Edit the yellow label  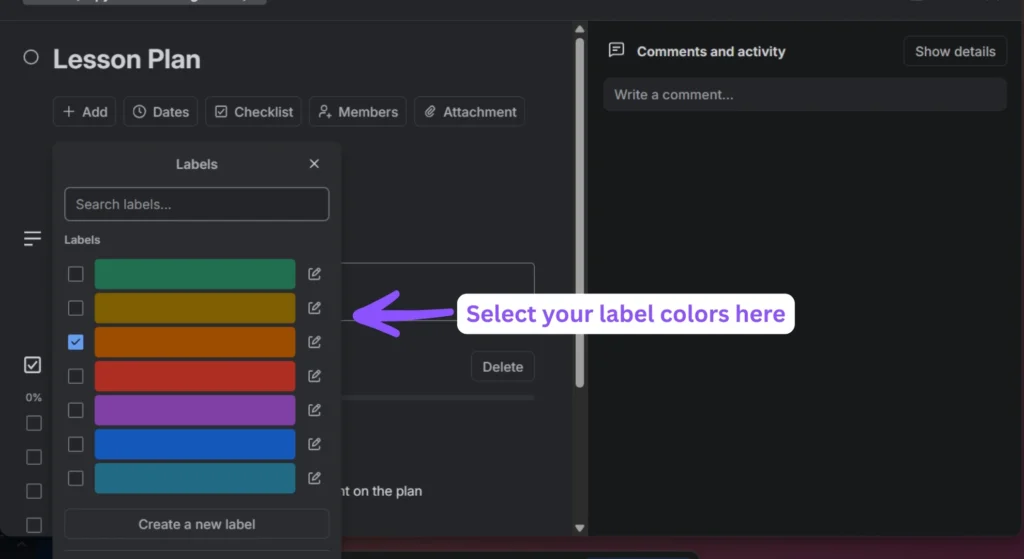[314, 308]
